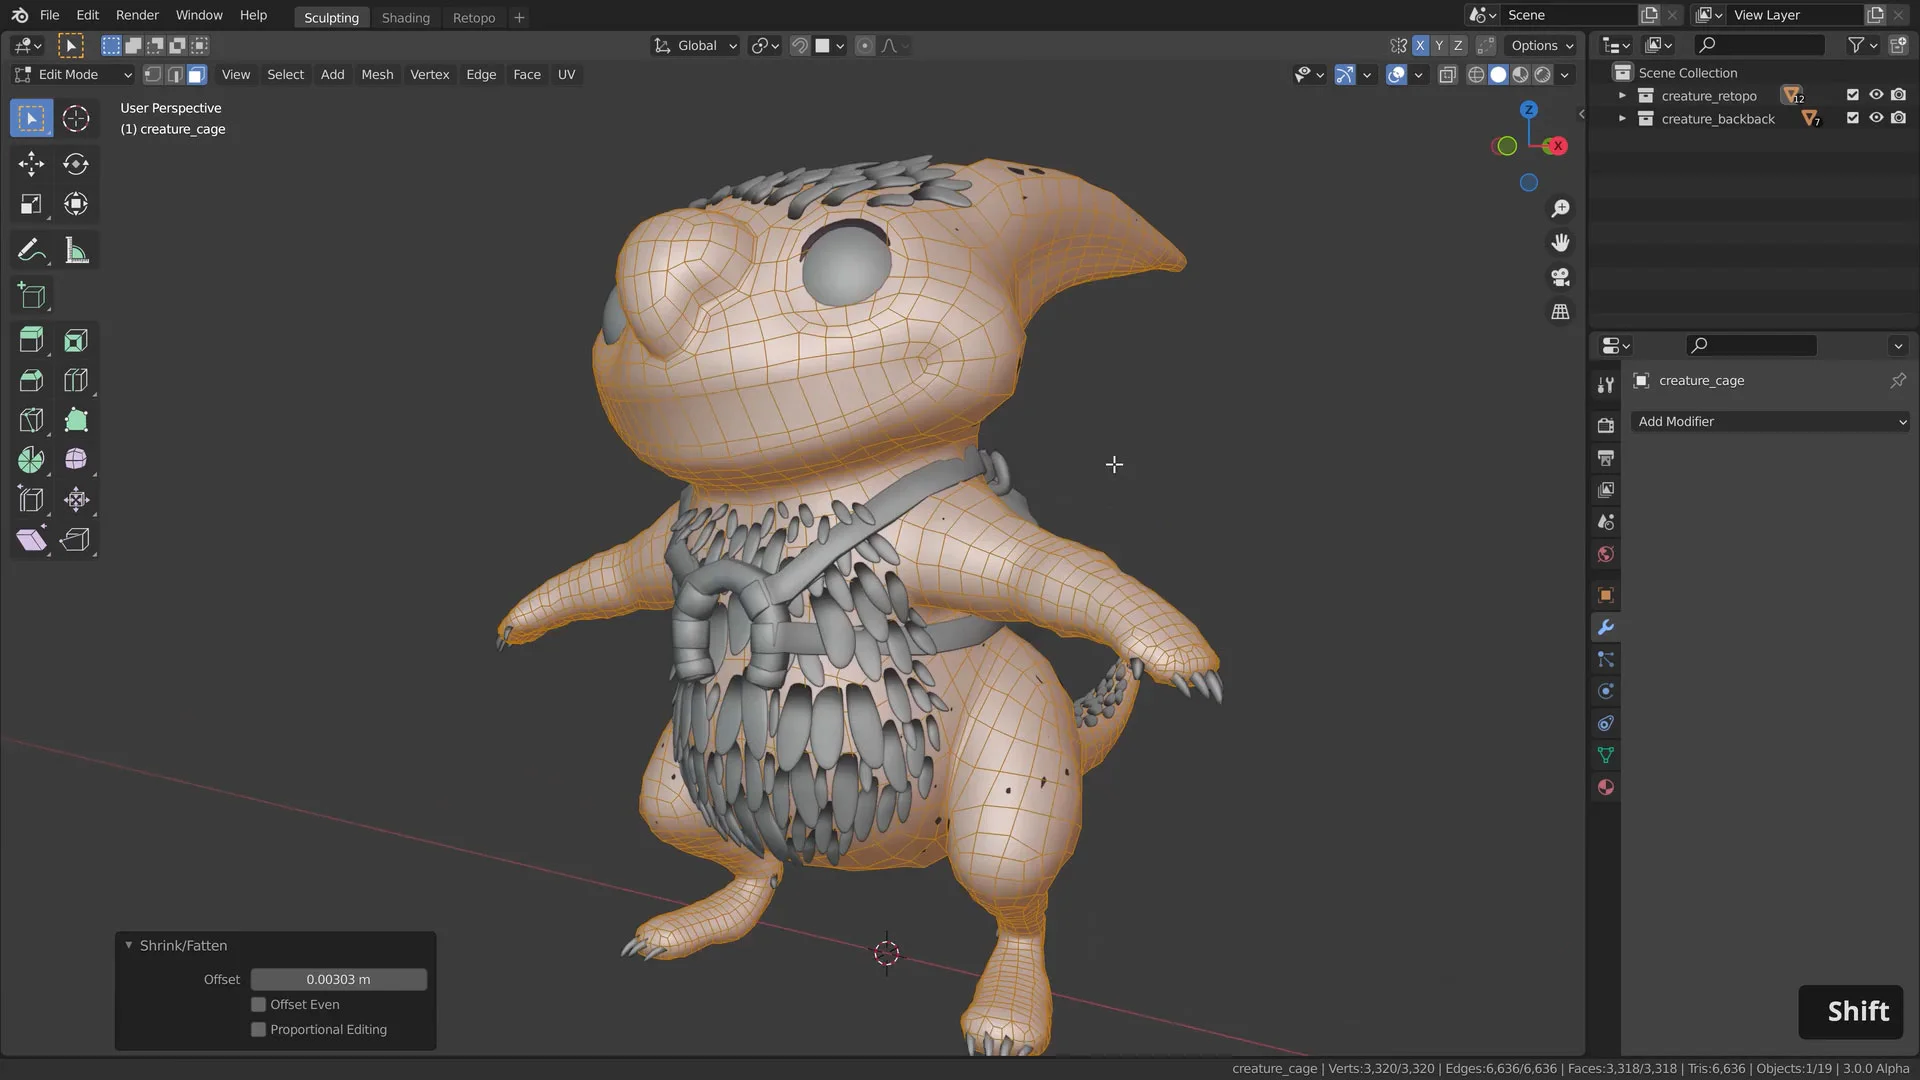Activate the Extrude Region tool
This screenshot has height=1080, width=1920.
(x=31, y=341)
